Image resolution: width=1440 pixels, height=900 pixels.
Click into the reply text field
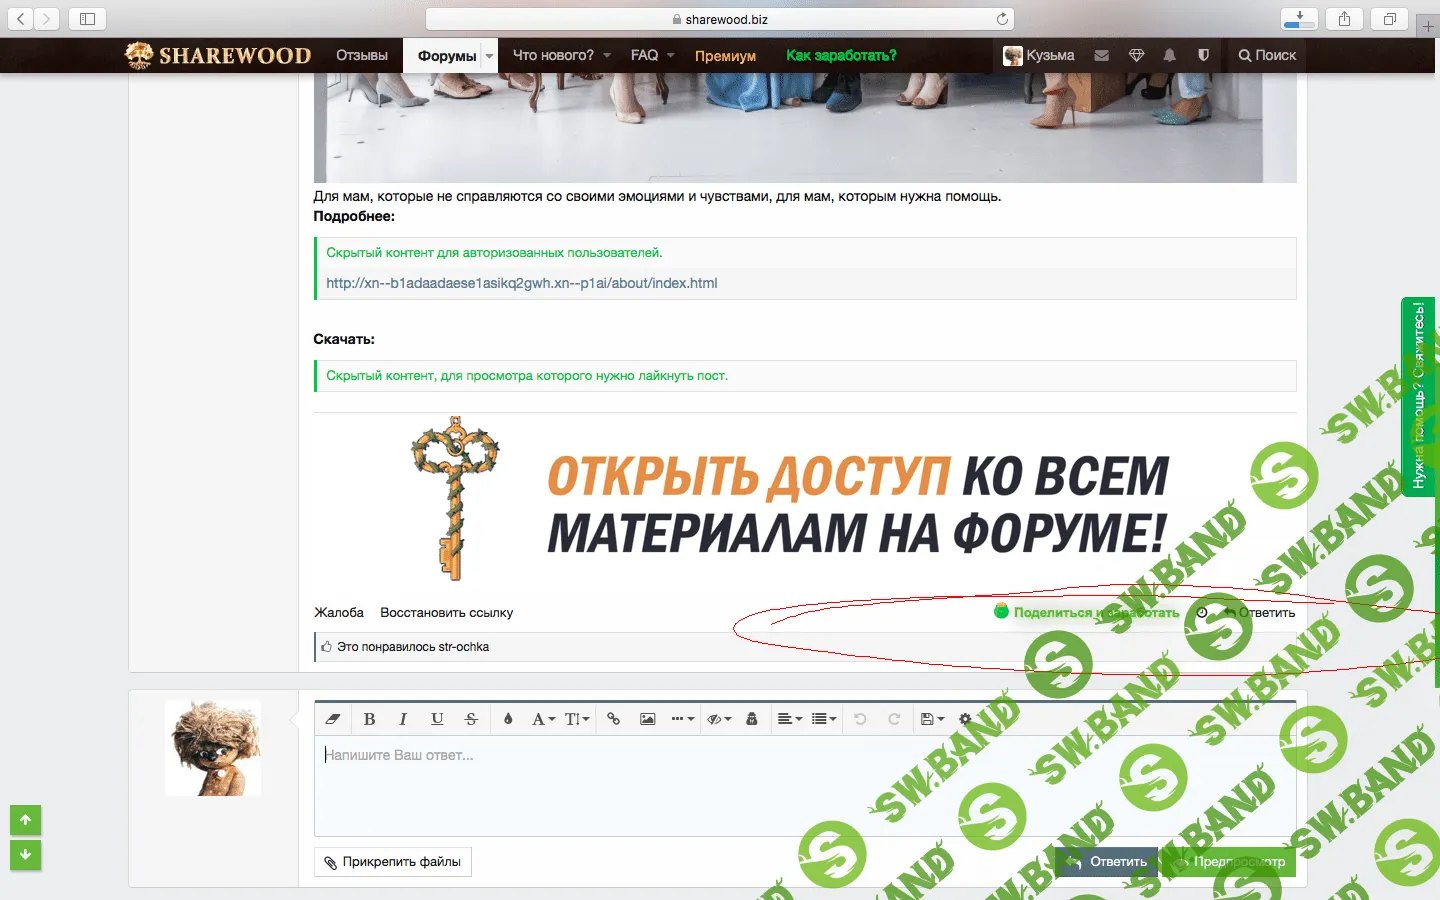700,785
